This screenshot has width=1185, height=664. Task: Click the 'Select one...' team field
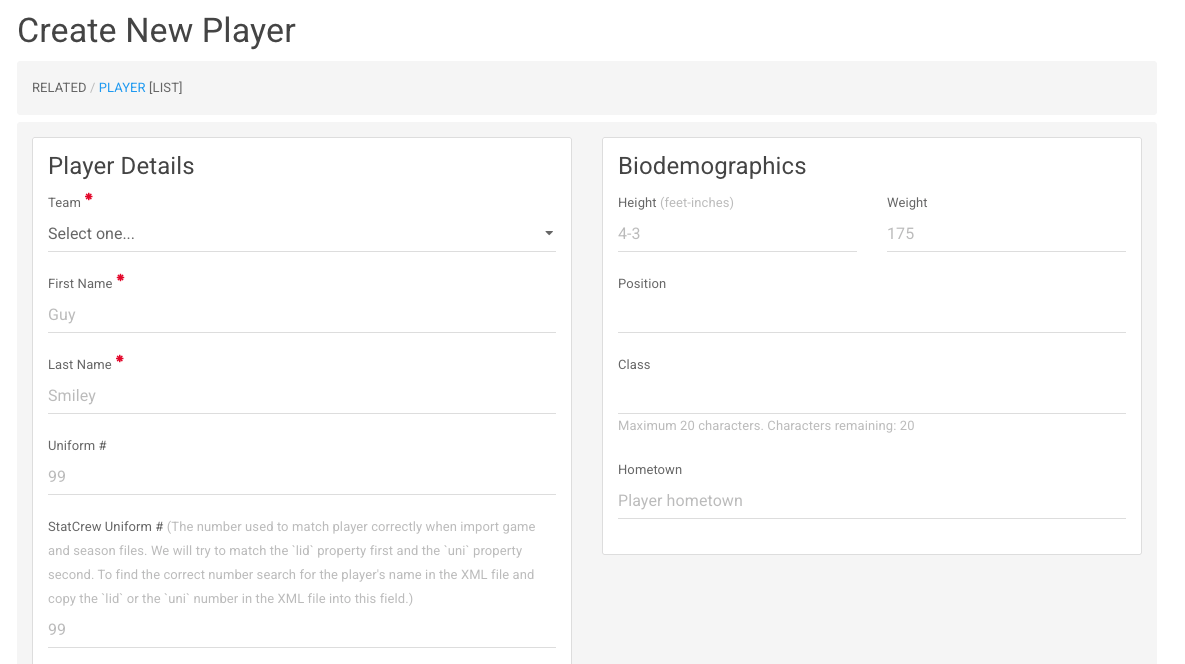302,233
